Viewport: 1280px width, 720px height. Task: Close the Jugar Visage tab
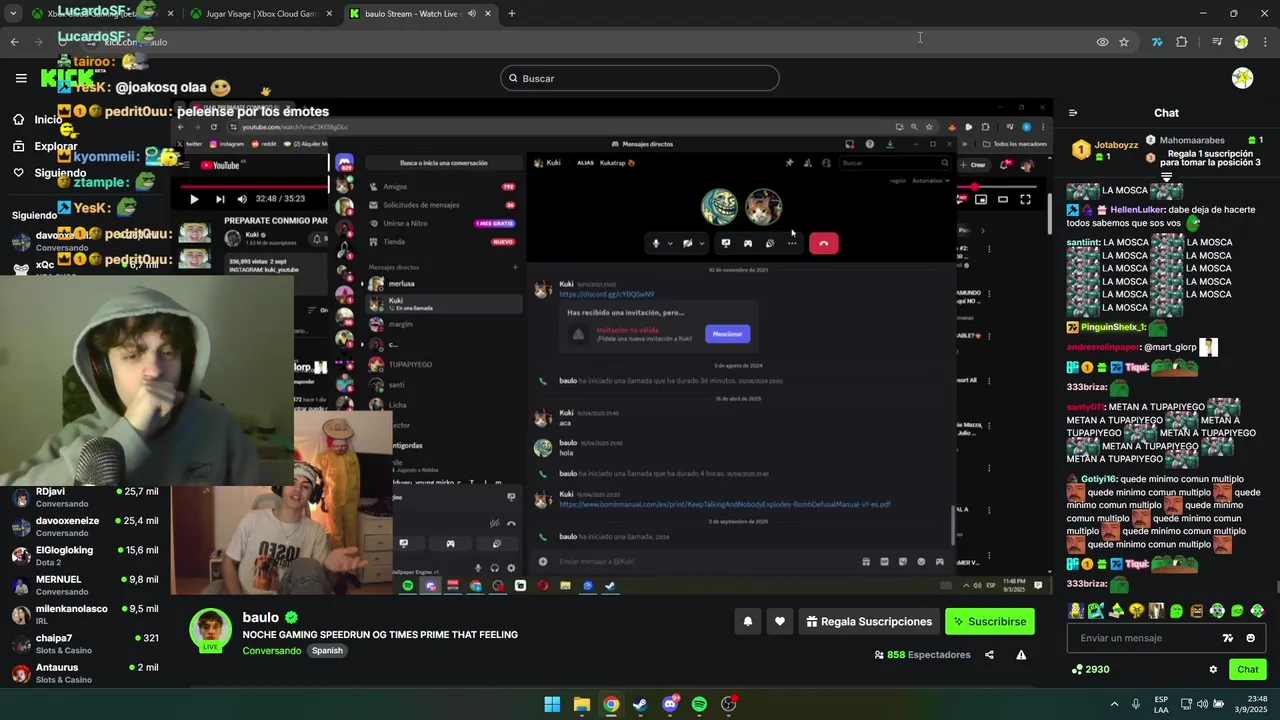coord(329,14)
